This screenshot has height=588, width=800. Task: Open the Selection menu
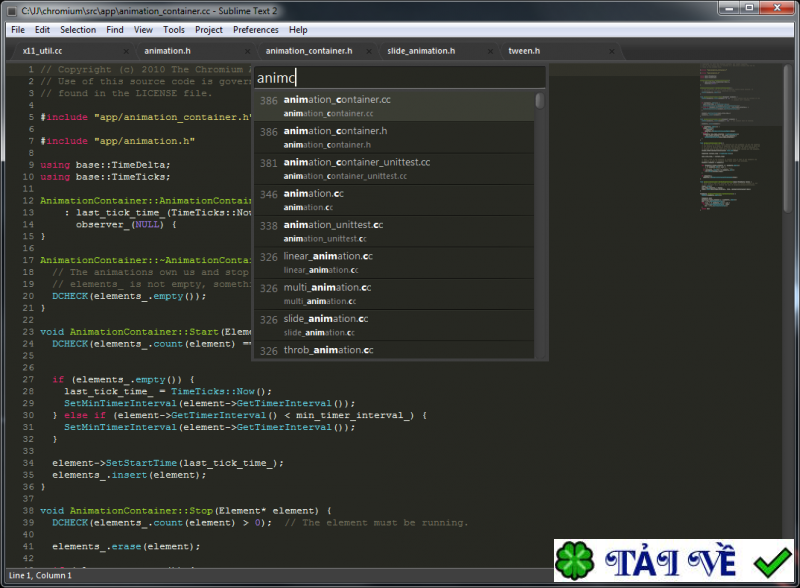point(78,30)
